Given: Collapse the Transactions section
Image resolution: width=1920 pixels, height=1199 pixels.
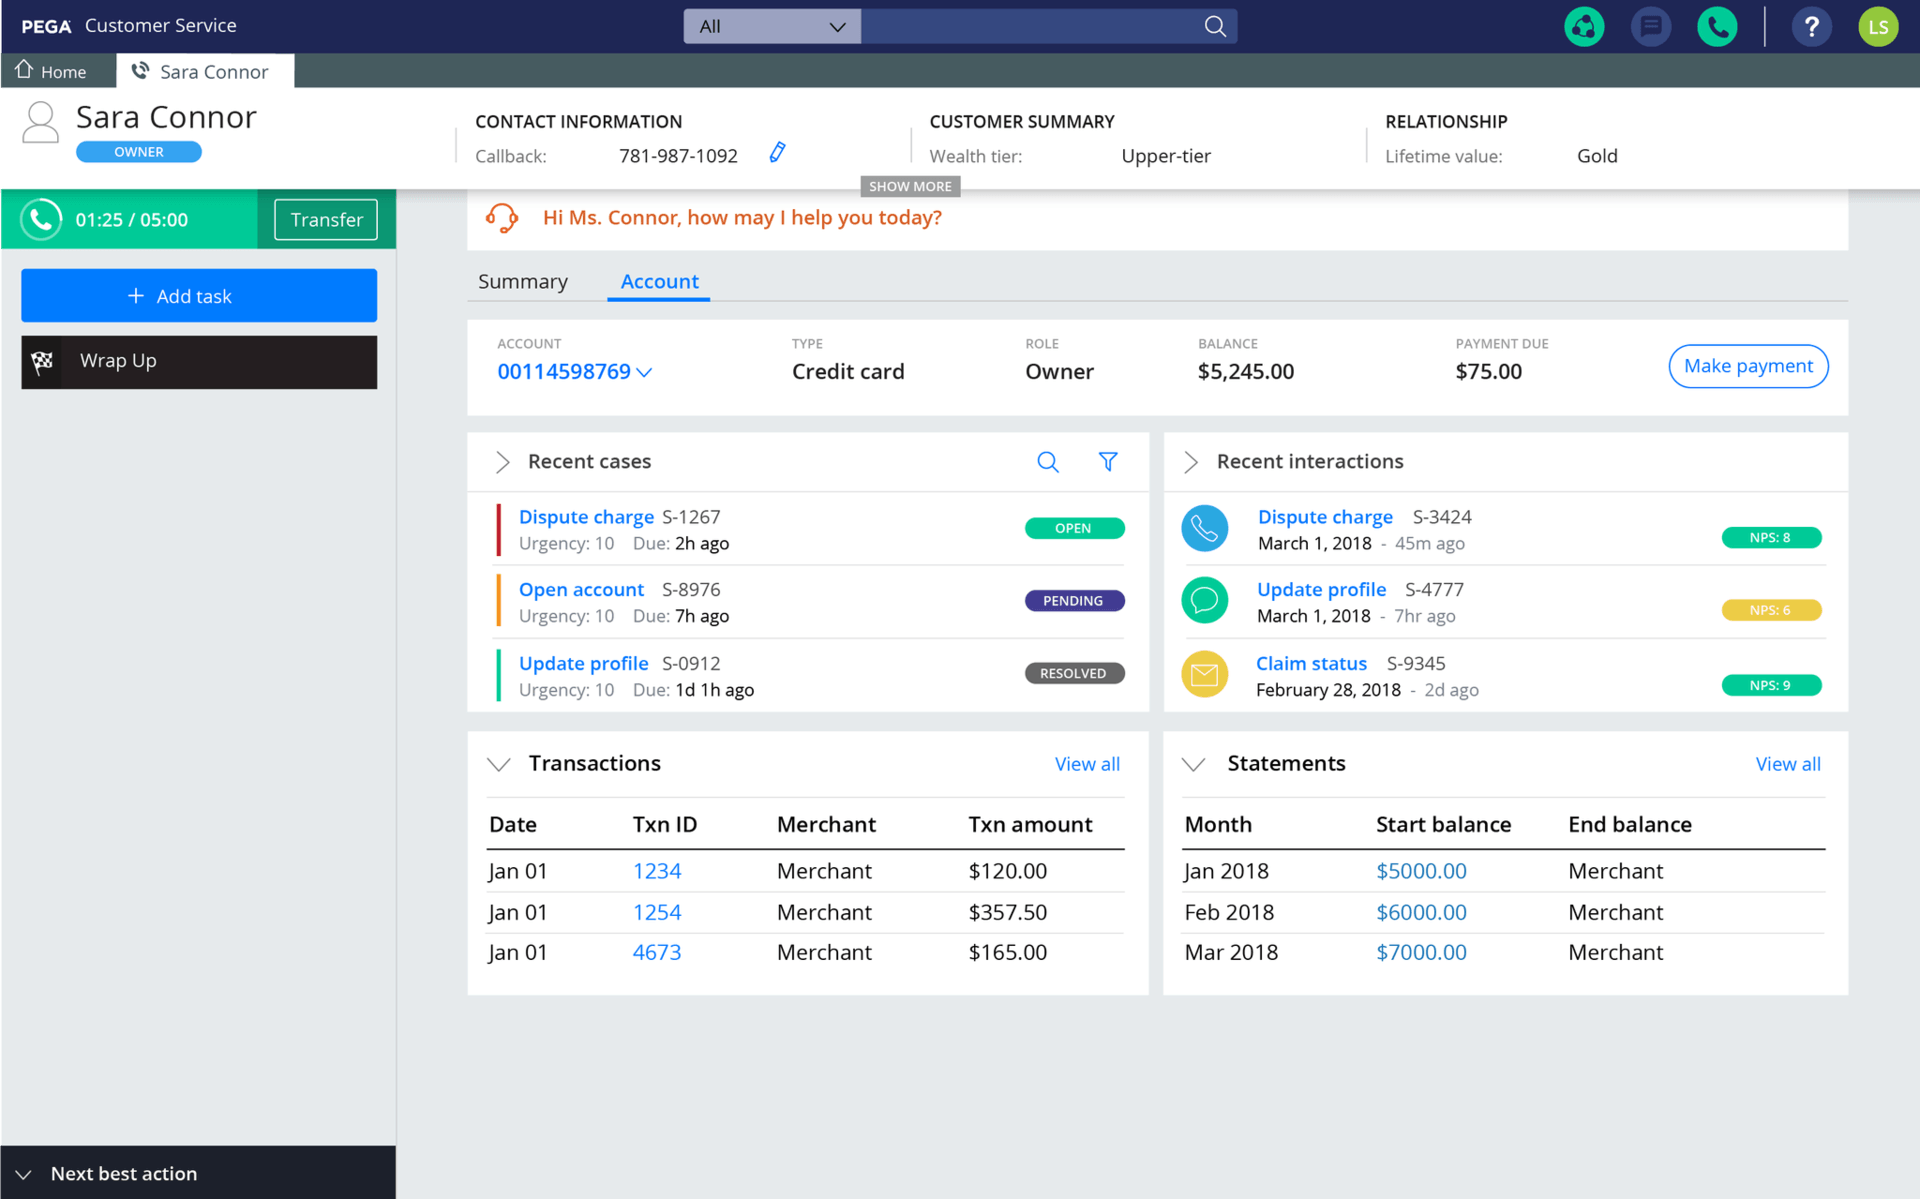Looking at the screenshot, I should click(x=500, y=762).
